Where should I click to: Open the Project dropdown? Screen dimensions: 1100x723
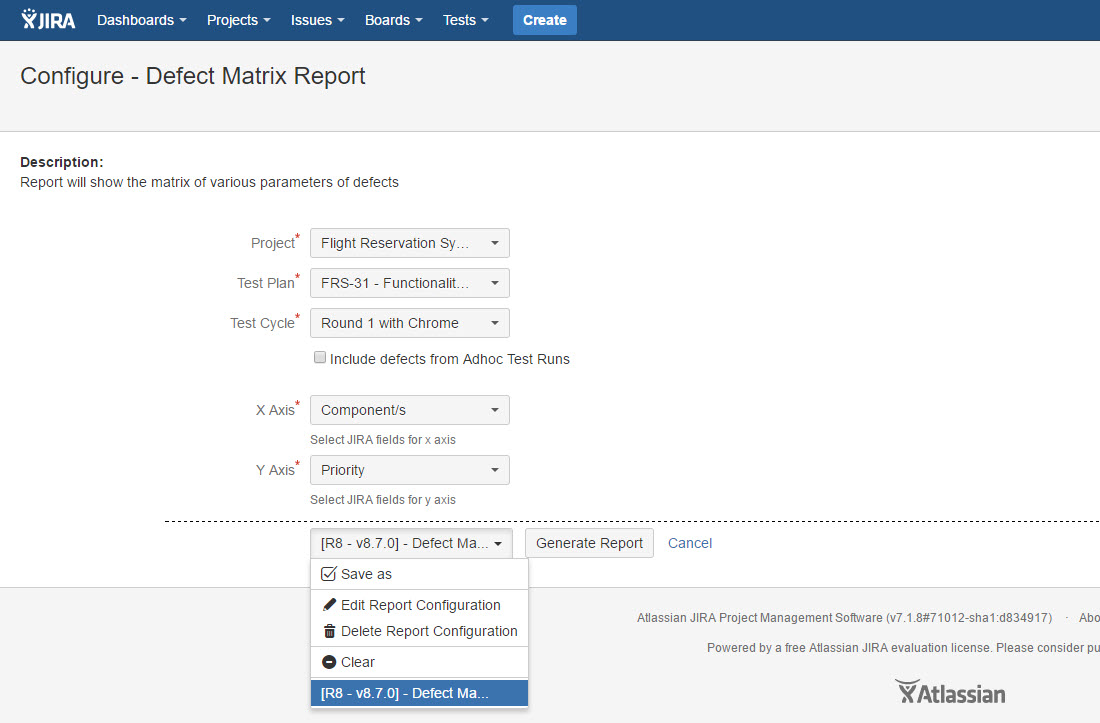[409, 243]
